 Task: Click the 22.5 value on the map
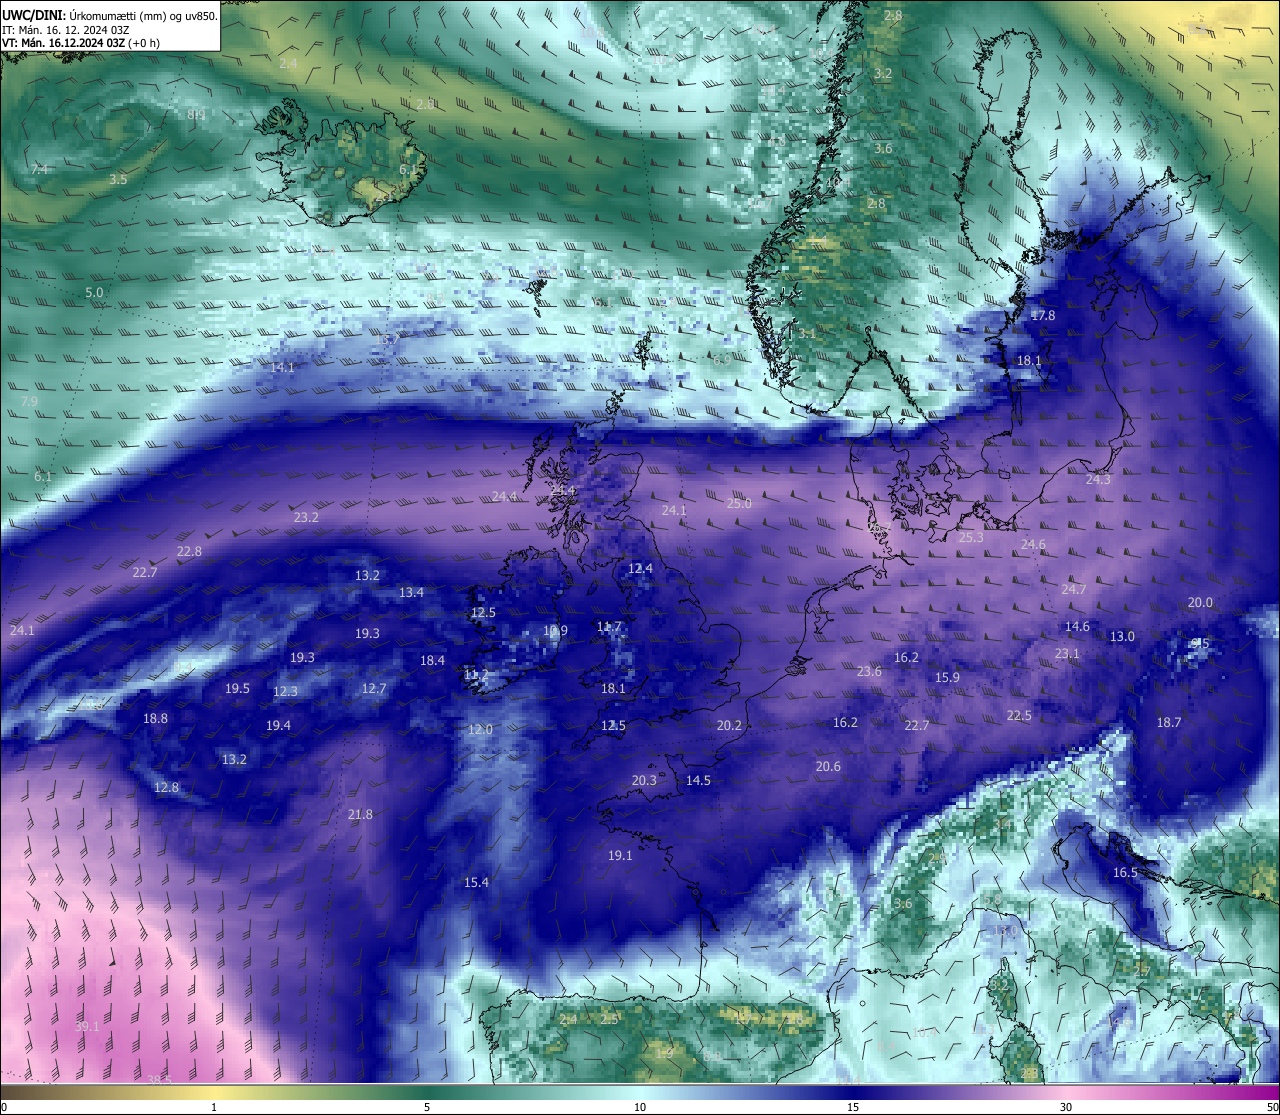[1019, 715]
